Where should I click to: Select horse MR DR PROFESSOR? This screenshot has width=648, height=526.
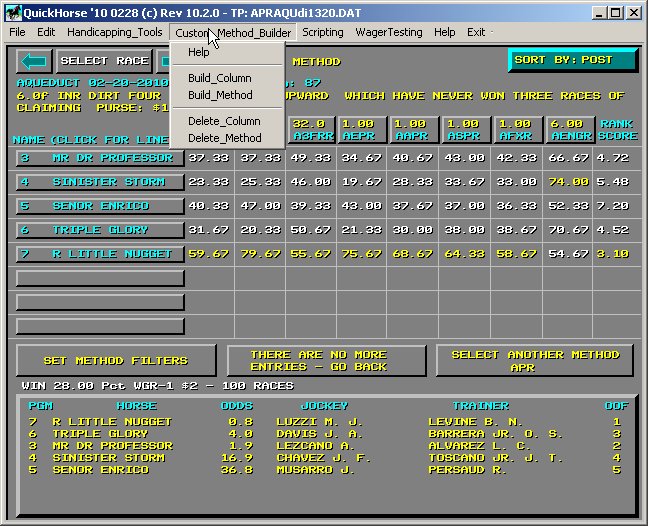100,158
